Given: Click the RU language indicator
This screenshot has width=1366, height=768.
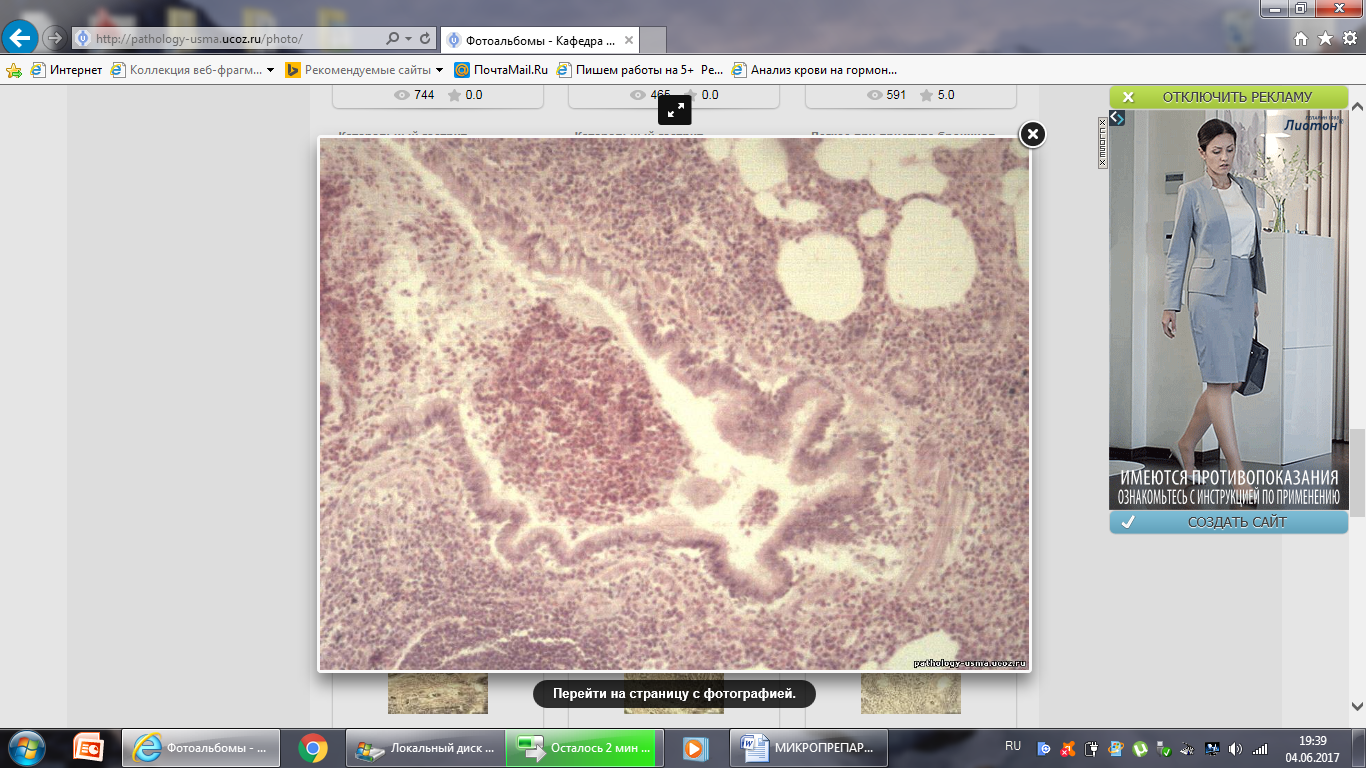Looking at the screenshot, I should point(1012,747).
